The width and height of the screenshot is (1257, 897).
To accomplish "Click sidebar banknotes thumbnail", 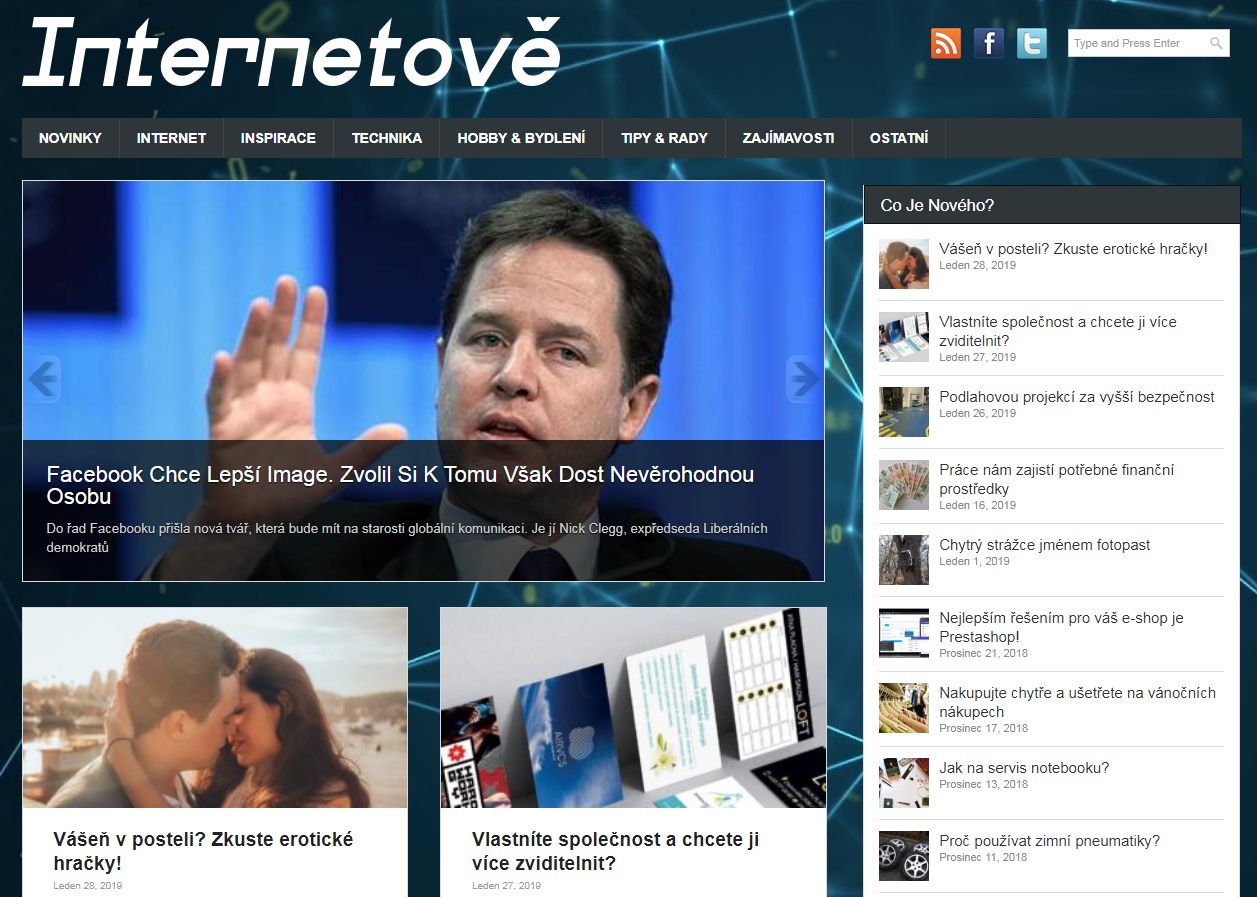I will pos(904,485).
